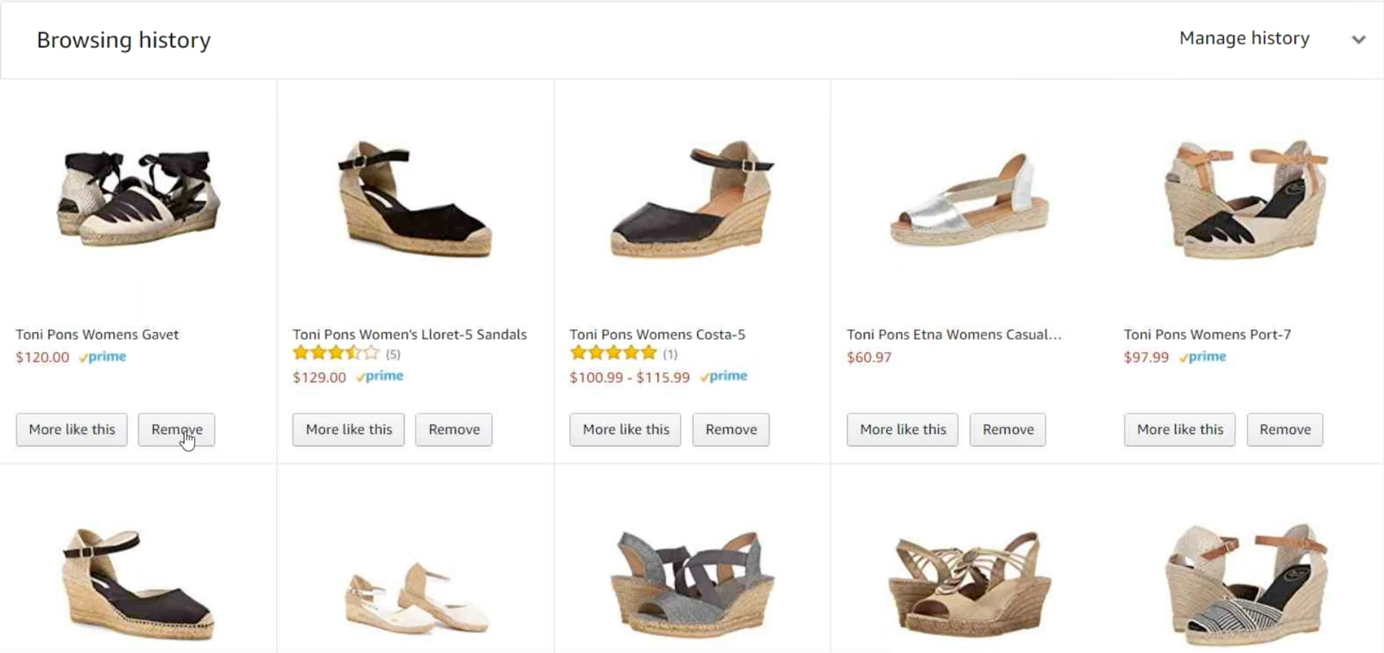The image size is (1384, 653).
Task: Remove the Toni Pons Etna item
Action: pyautogui.click(x=1008, y=430)
